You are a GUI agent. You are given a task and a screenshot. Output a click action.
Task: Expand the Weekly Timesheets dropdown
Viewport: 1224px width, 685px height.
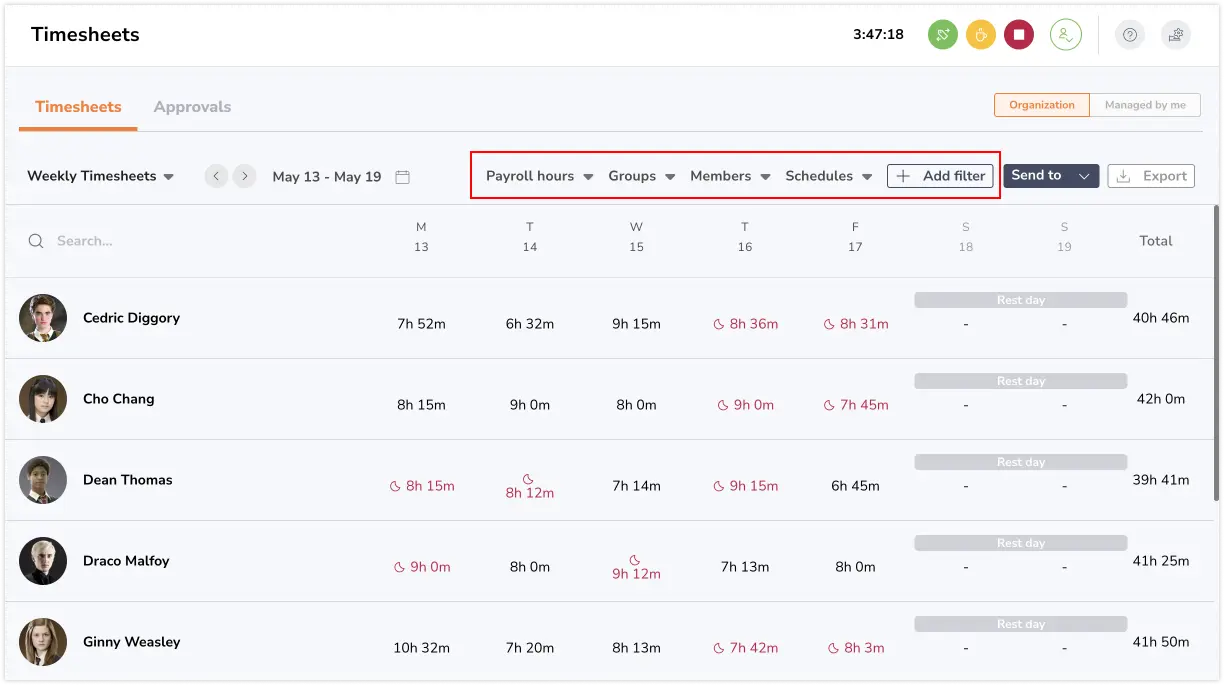(100, 175)
